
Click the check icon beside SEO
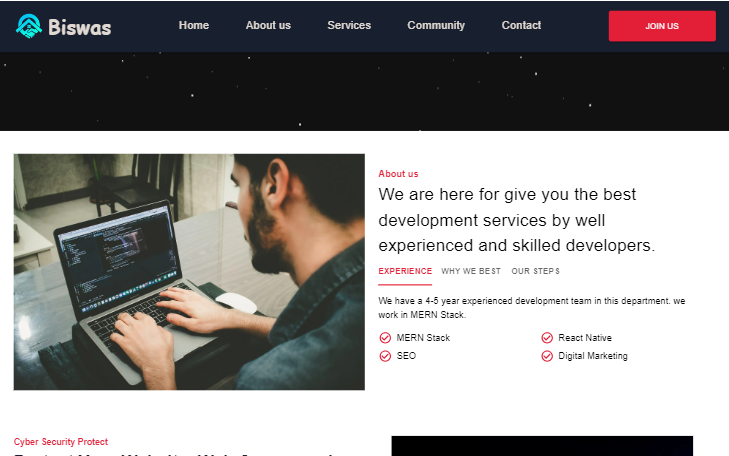(x=385, y=356)
